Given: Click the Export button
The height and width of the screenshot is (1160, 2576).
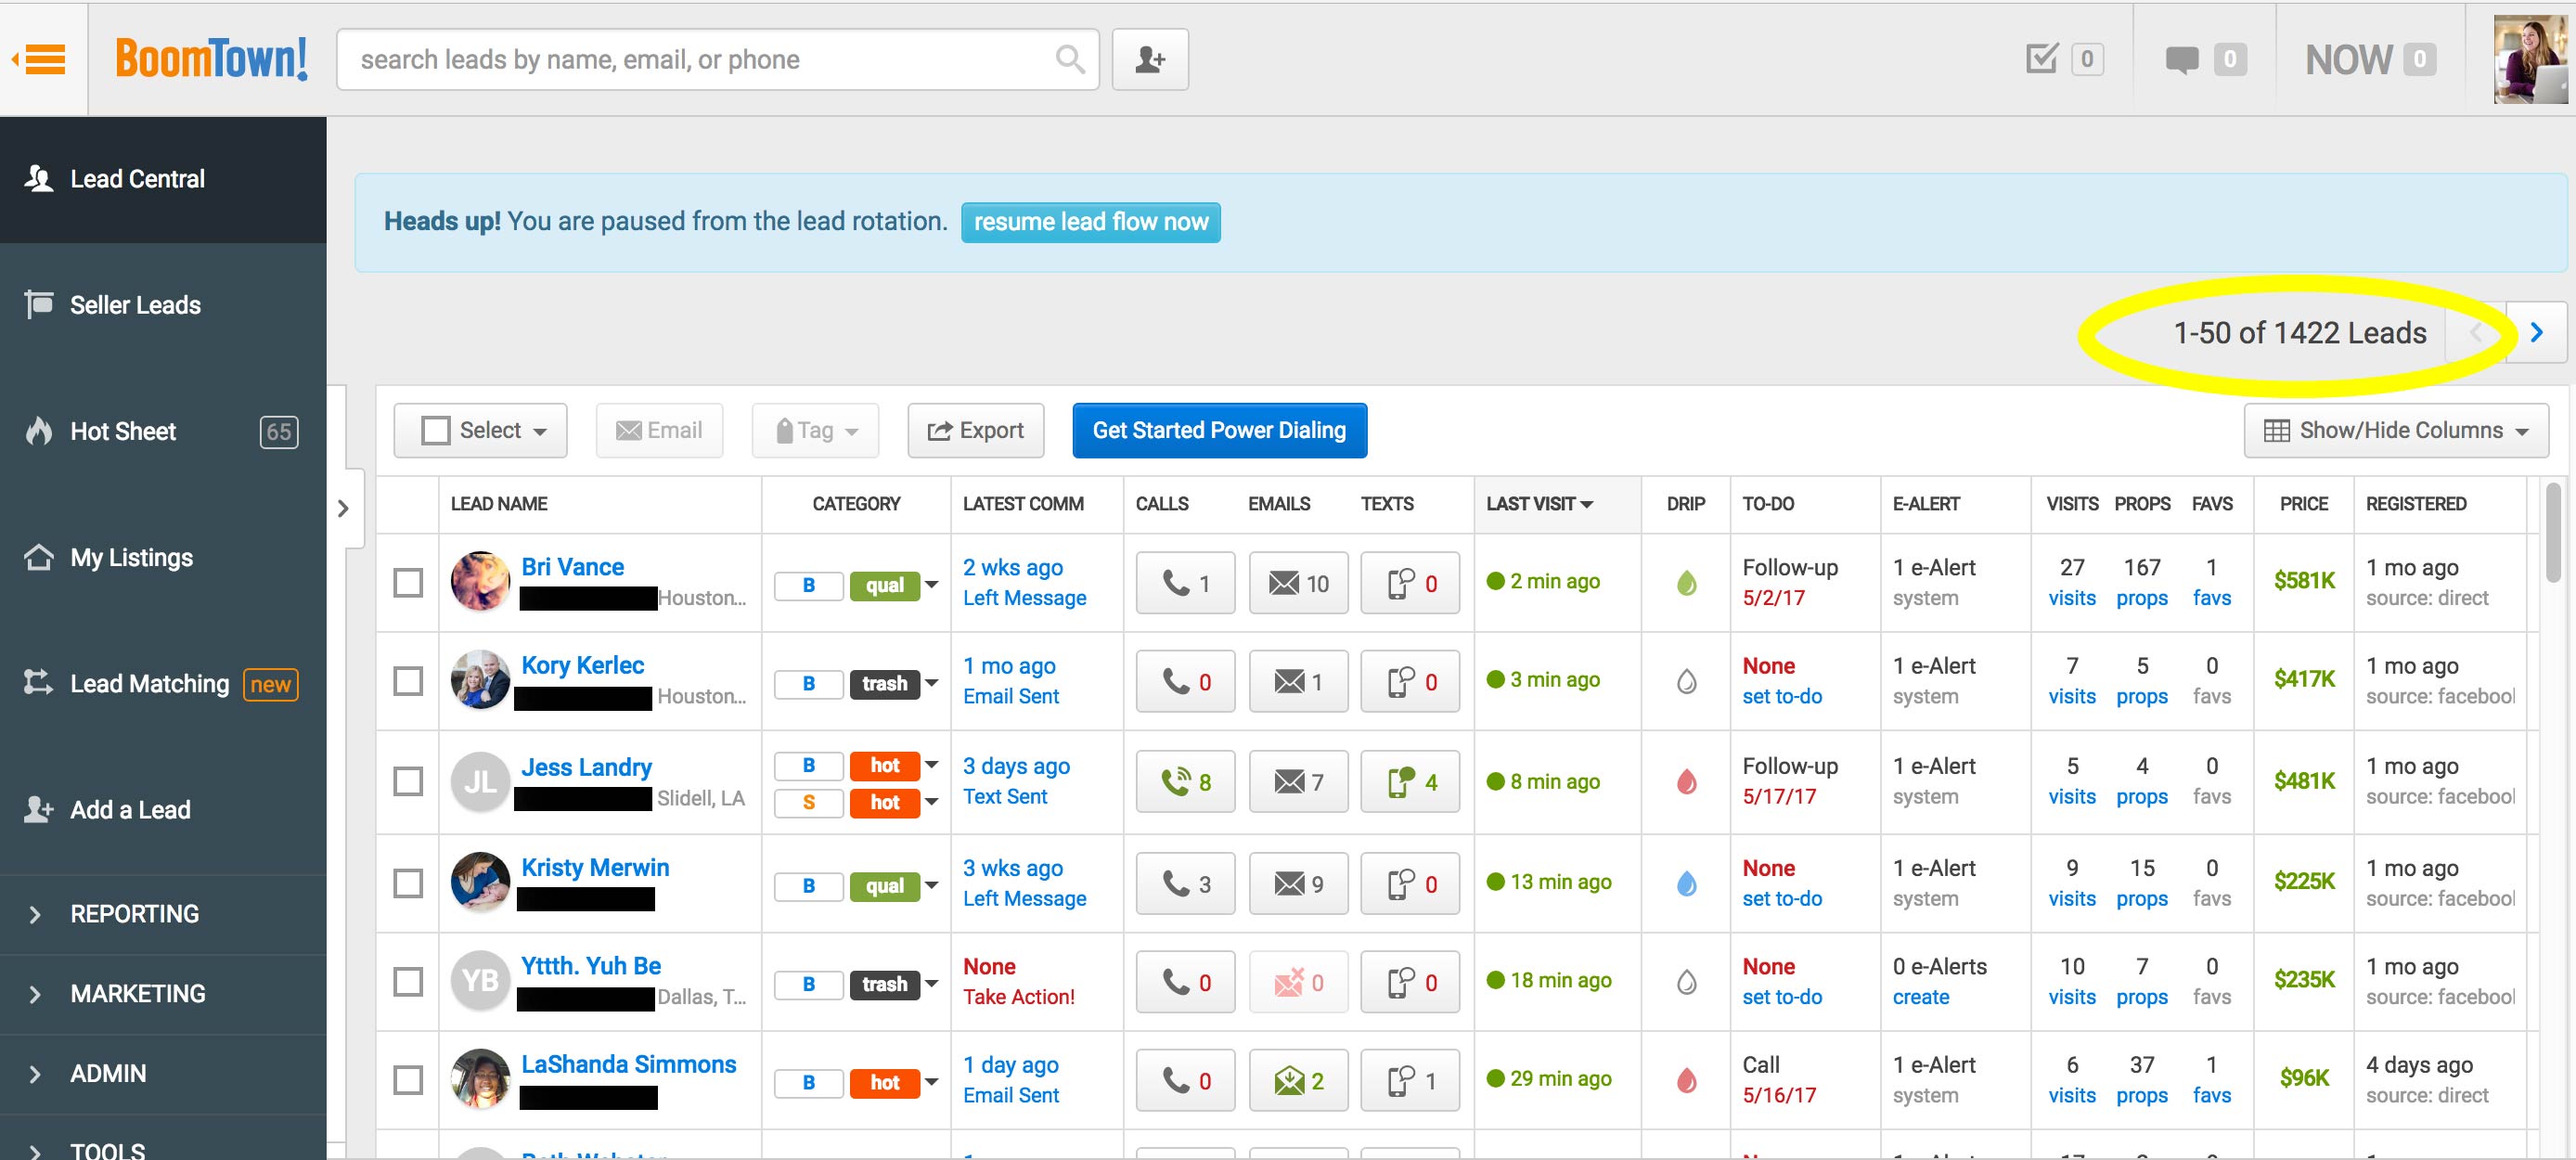Looking at the screenshot, I should point(976,431).
